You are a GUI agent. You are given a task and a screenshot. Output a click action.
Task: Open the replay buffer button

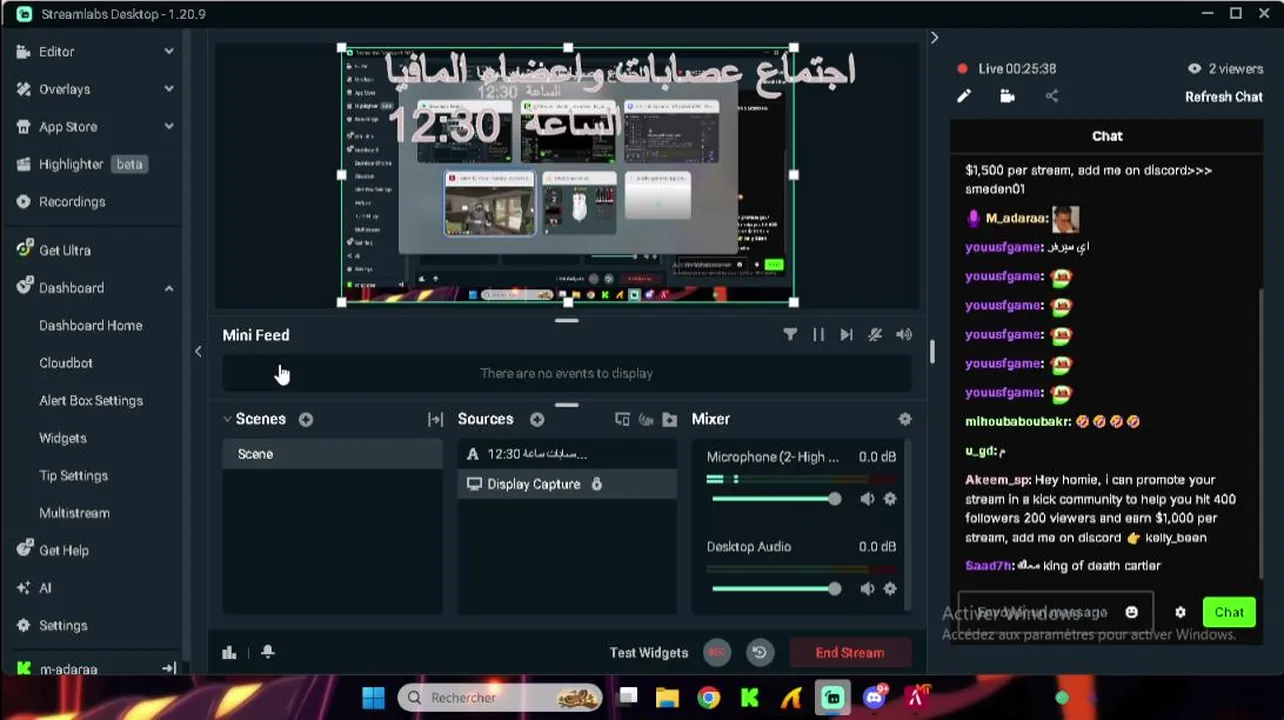pyautogui.click(x=759, y=653)
